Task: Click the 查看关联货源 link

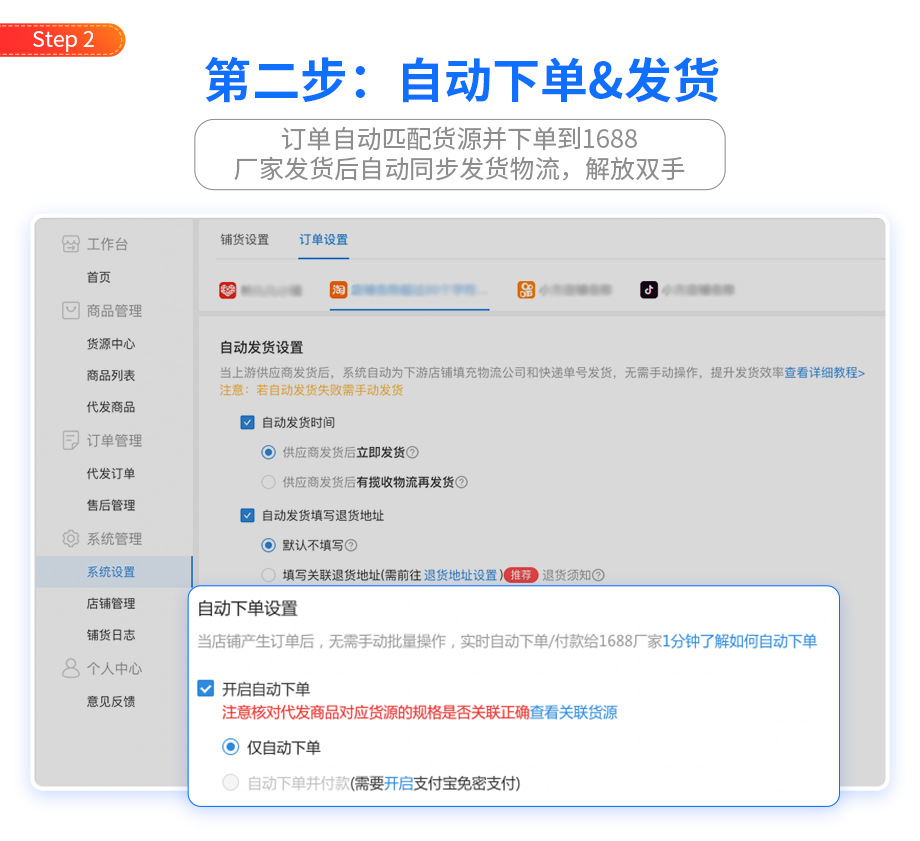Action: tap(574, 713)
